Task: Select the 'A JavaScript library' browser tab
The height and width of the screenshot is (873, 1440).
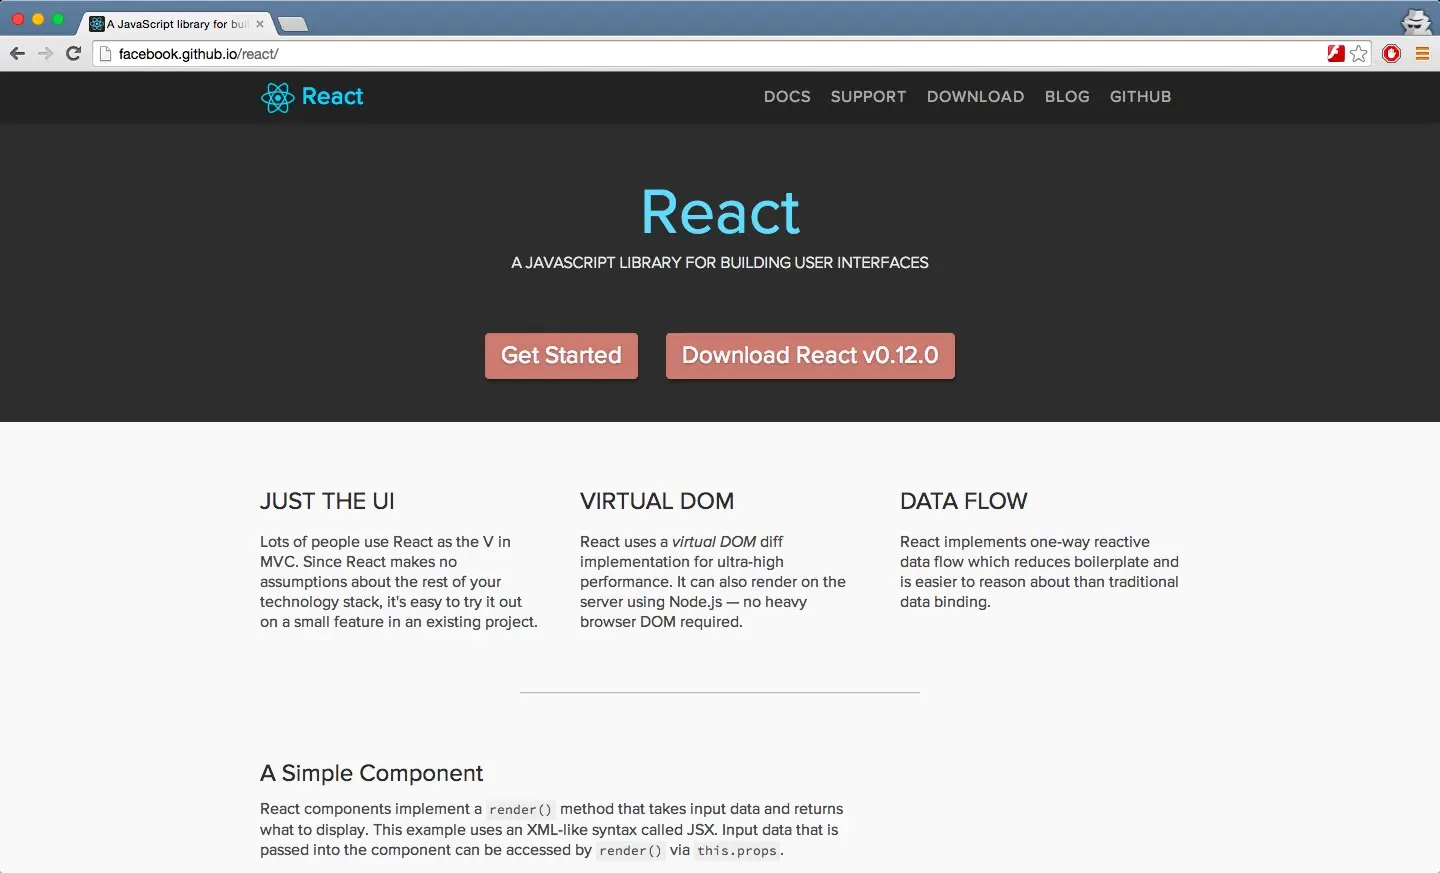Action: (170, 22)
